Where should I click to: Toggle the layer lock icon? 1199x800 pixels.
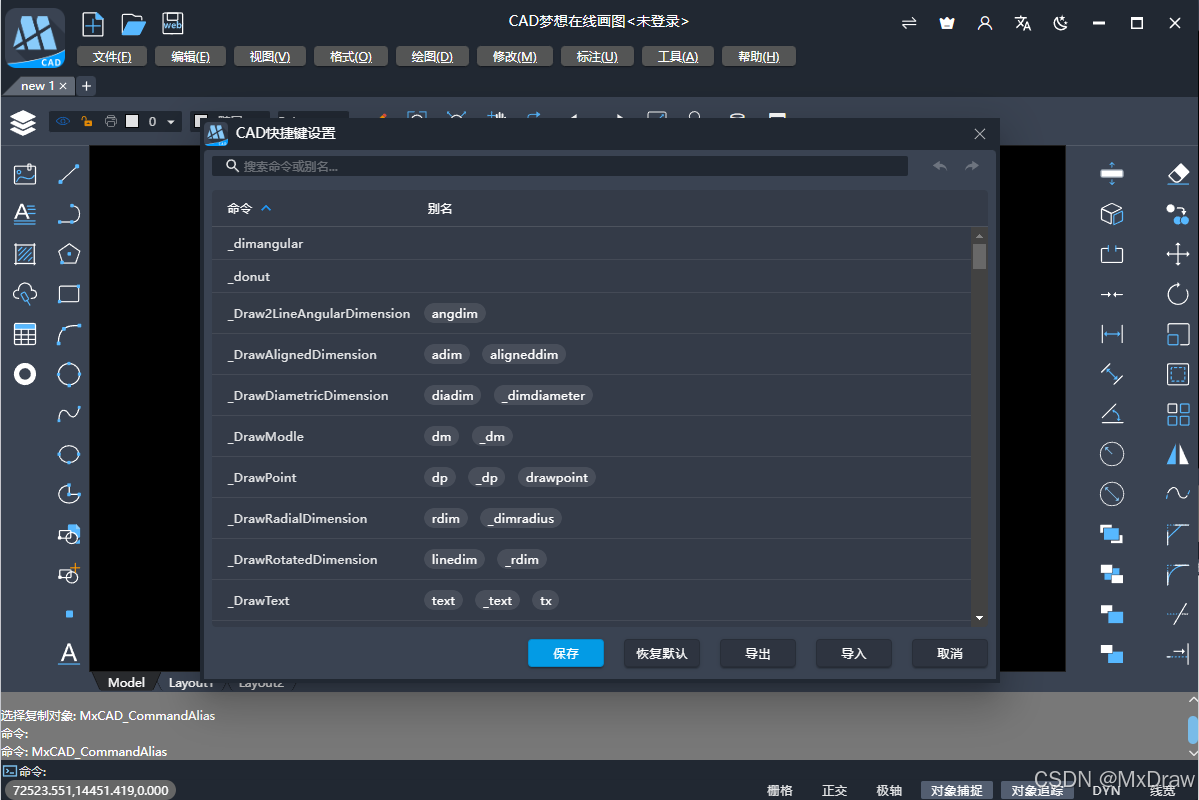click(87, 122)
